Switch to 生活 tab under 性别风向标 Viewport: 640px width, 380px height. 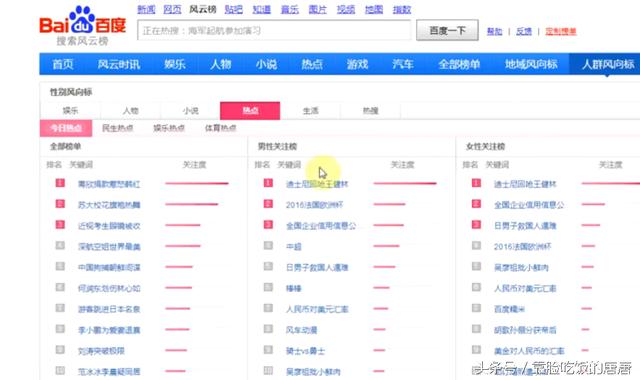[310, 111]
